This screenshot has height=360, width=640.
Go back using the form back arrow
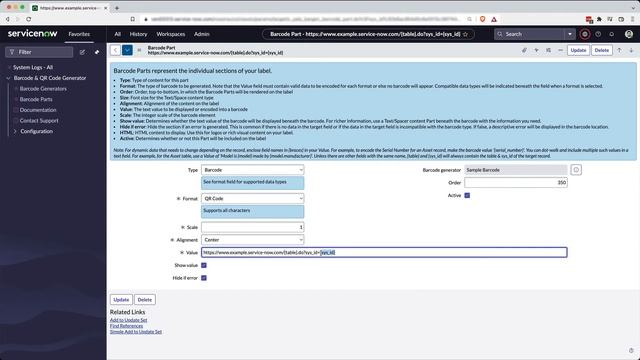(115, 50)
